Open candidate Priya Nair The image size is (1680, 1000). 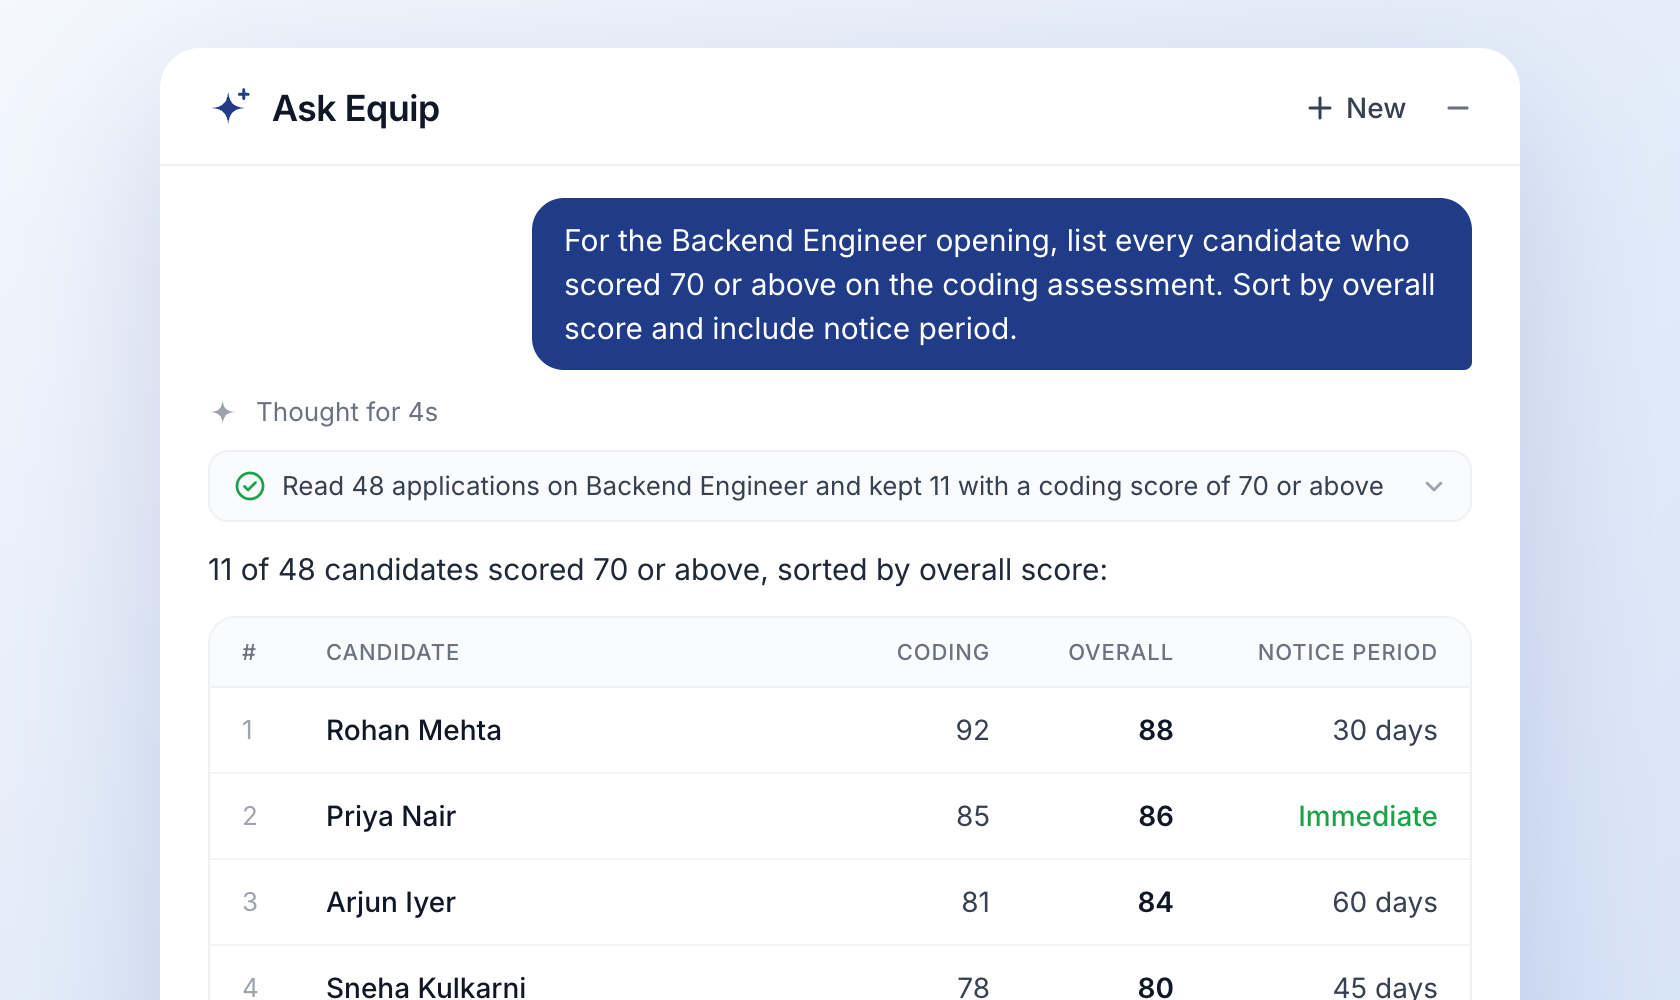click(x=391, y=816)
